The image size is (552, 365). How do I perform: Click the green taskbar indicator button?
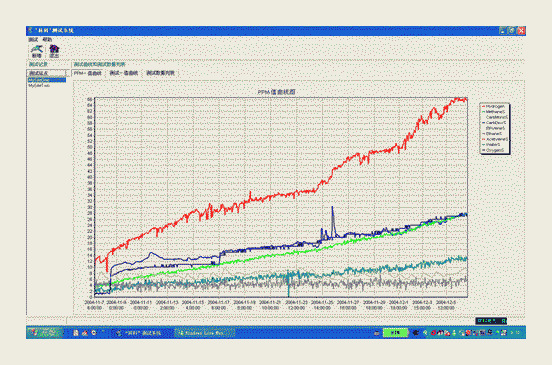(x=395, y=333)
